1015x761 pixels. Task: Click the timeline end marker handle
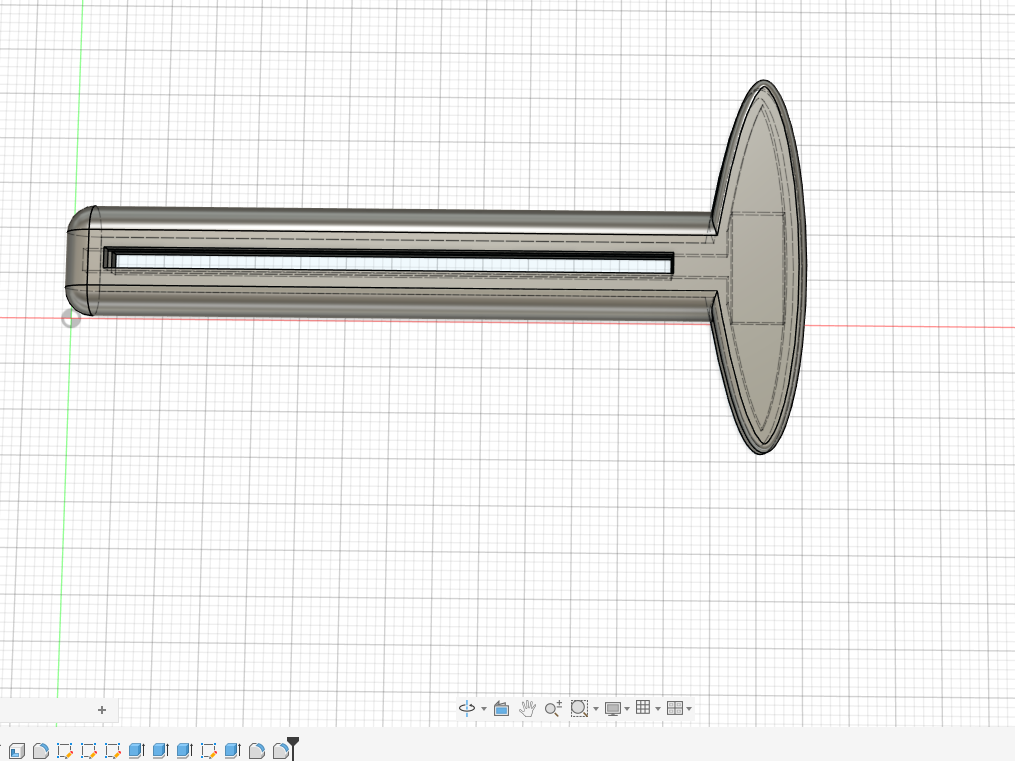pyautogui.click(x=293, y=744)
